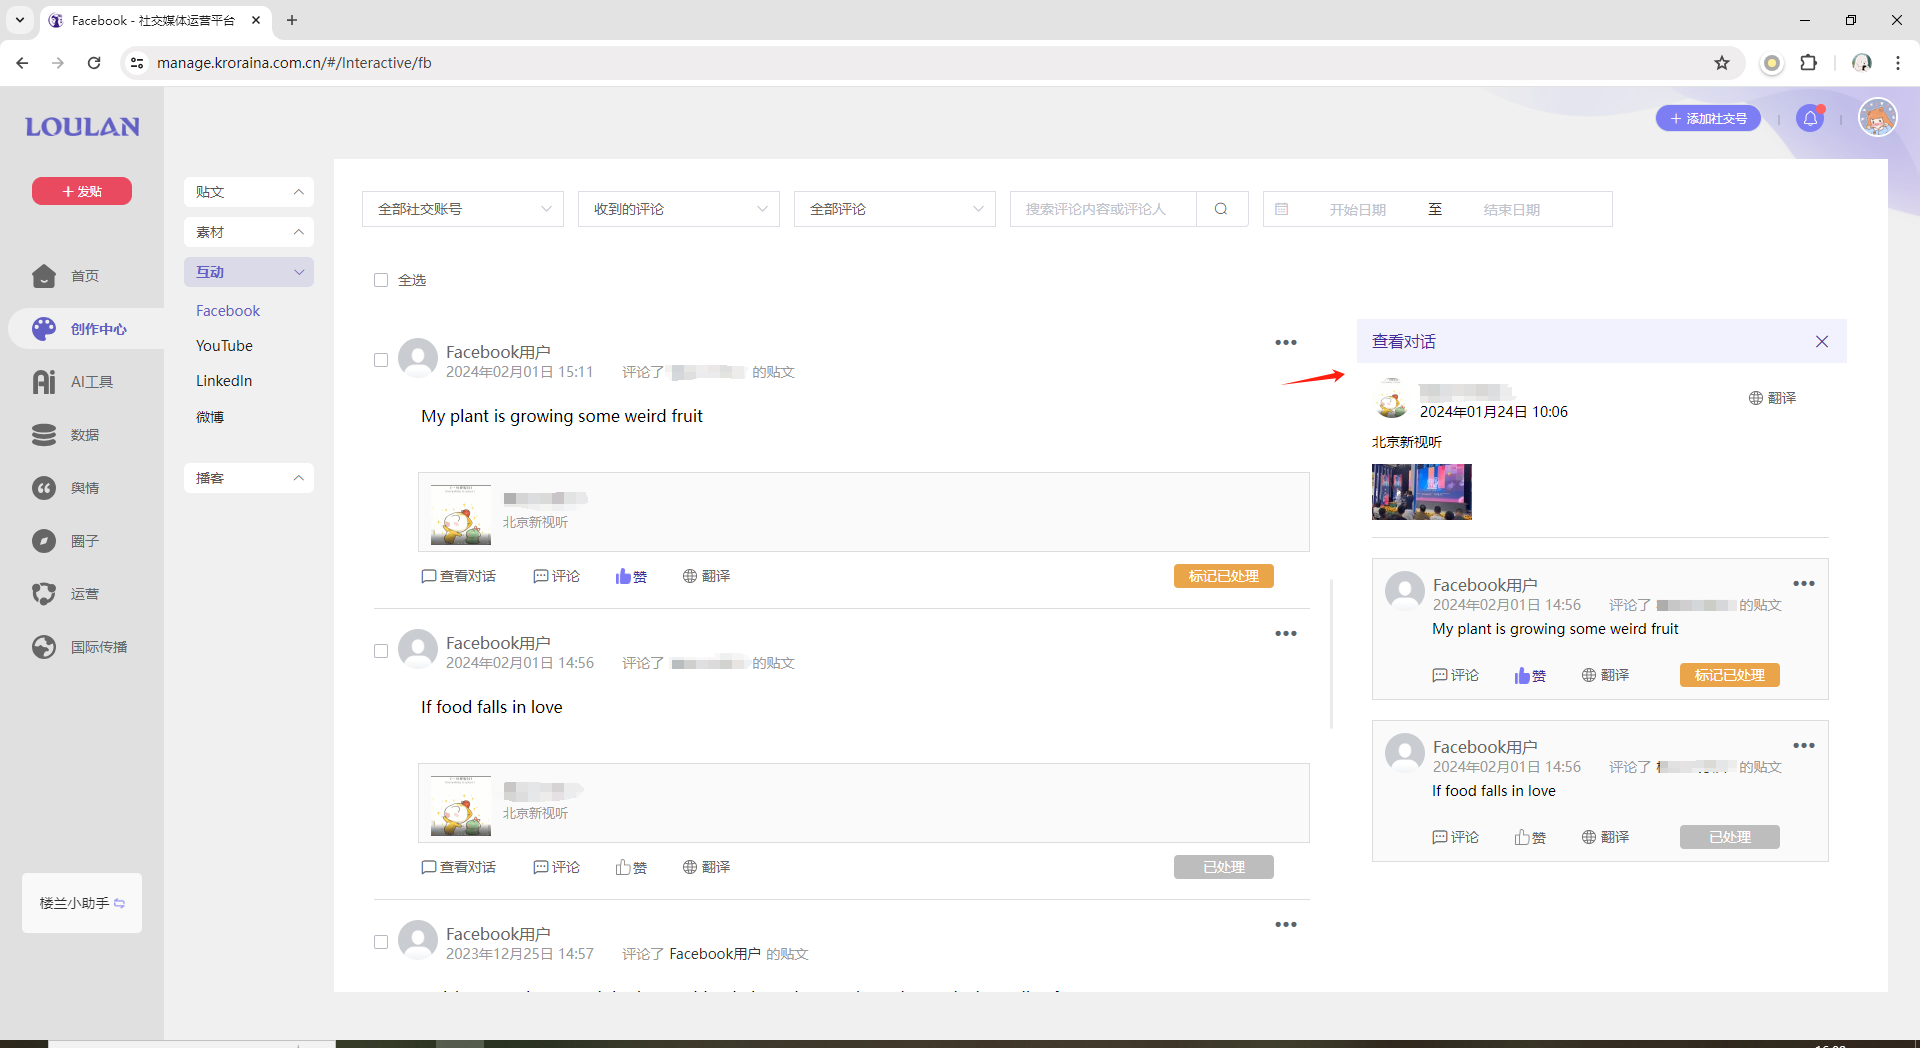Click 查看对话 under 'My plant' comment

(x=459, y=576)
